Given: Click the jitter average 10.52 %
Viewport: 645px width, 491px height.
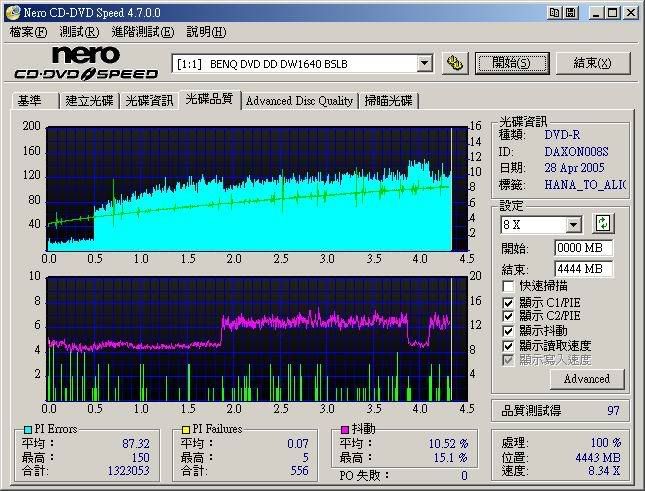Looking at the screenshot, I should click(x=448, y=443).
